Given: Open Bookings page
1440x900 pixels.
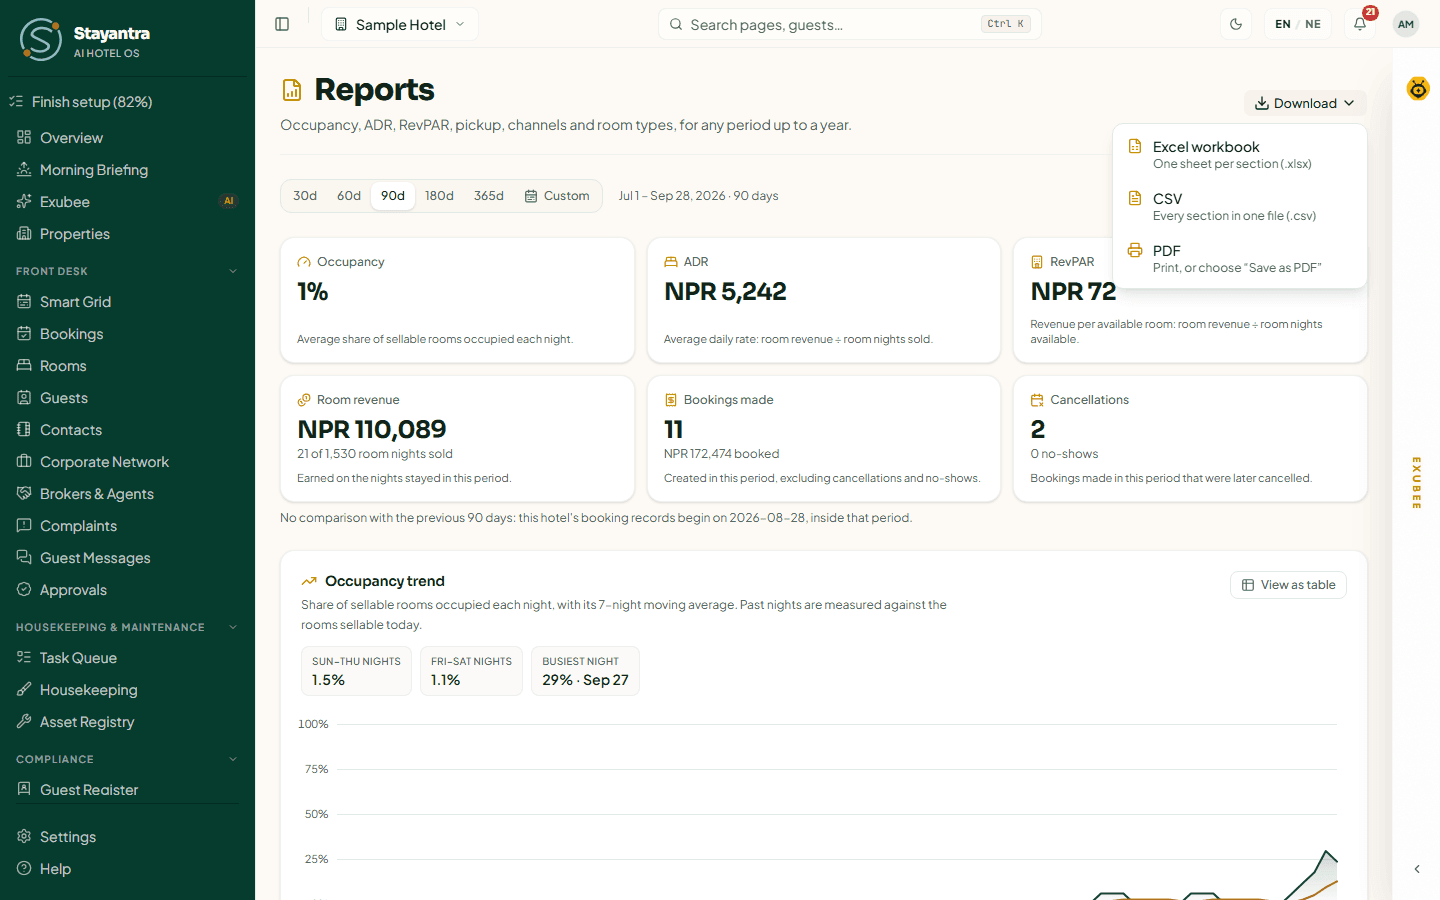Looking at the screenshot, I should (x=127, y=334).
